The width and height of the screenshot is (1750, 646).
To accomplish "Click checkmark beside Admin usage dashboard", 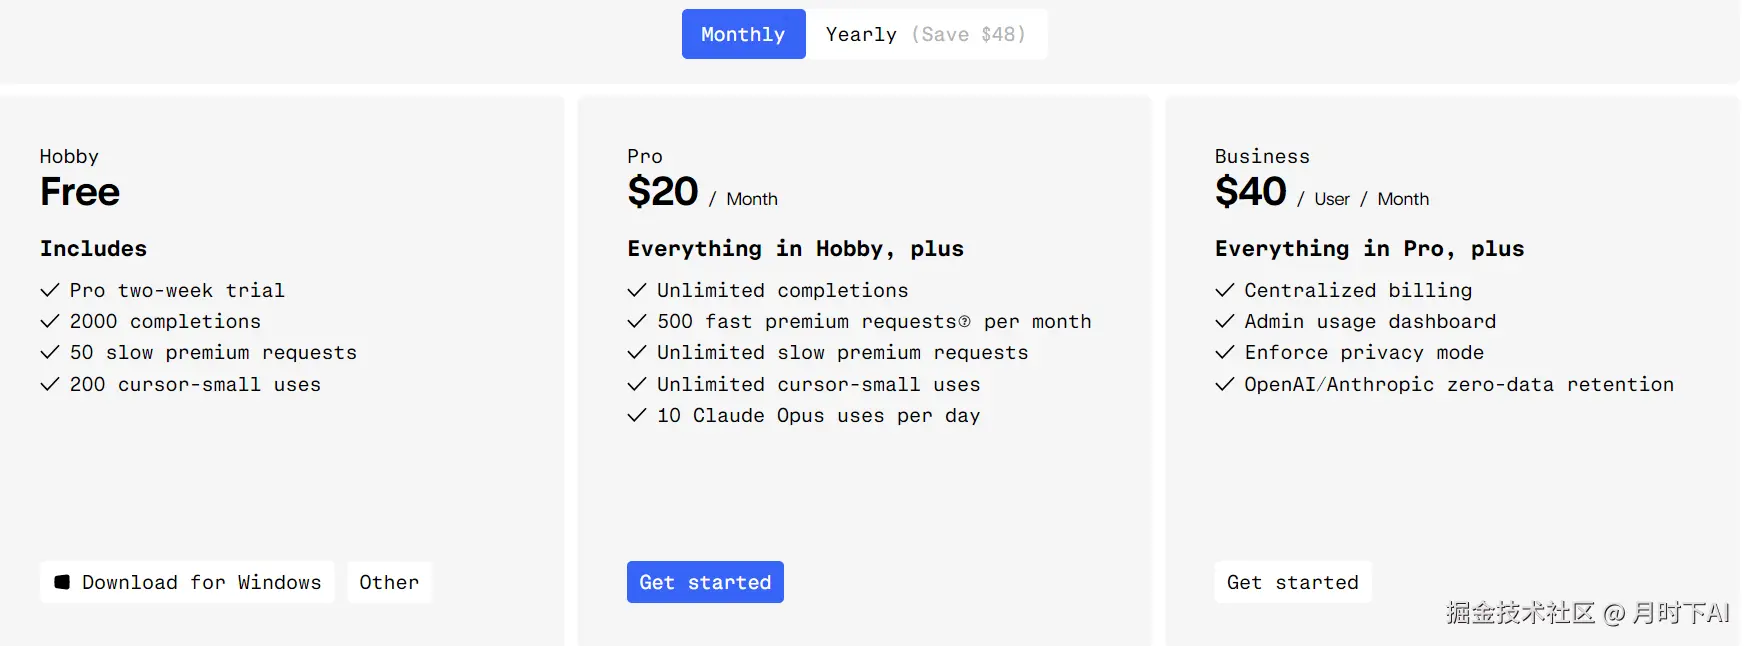I will point(1224,322).
